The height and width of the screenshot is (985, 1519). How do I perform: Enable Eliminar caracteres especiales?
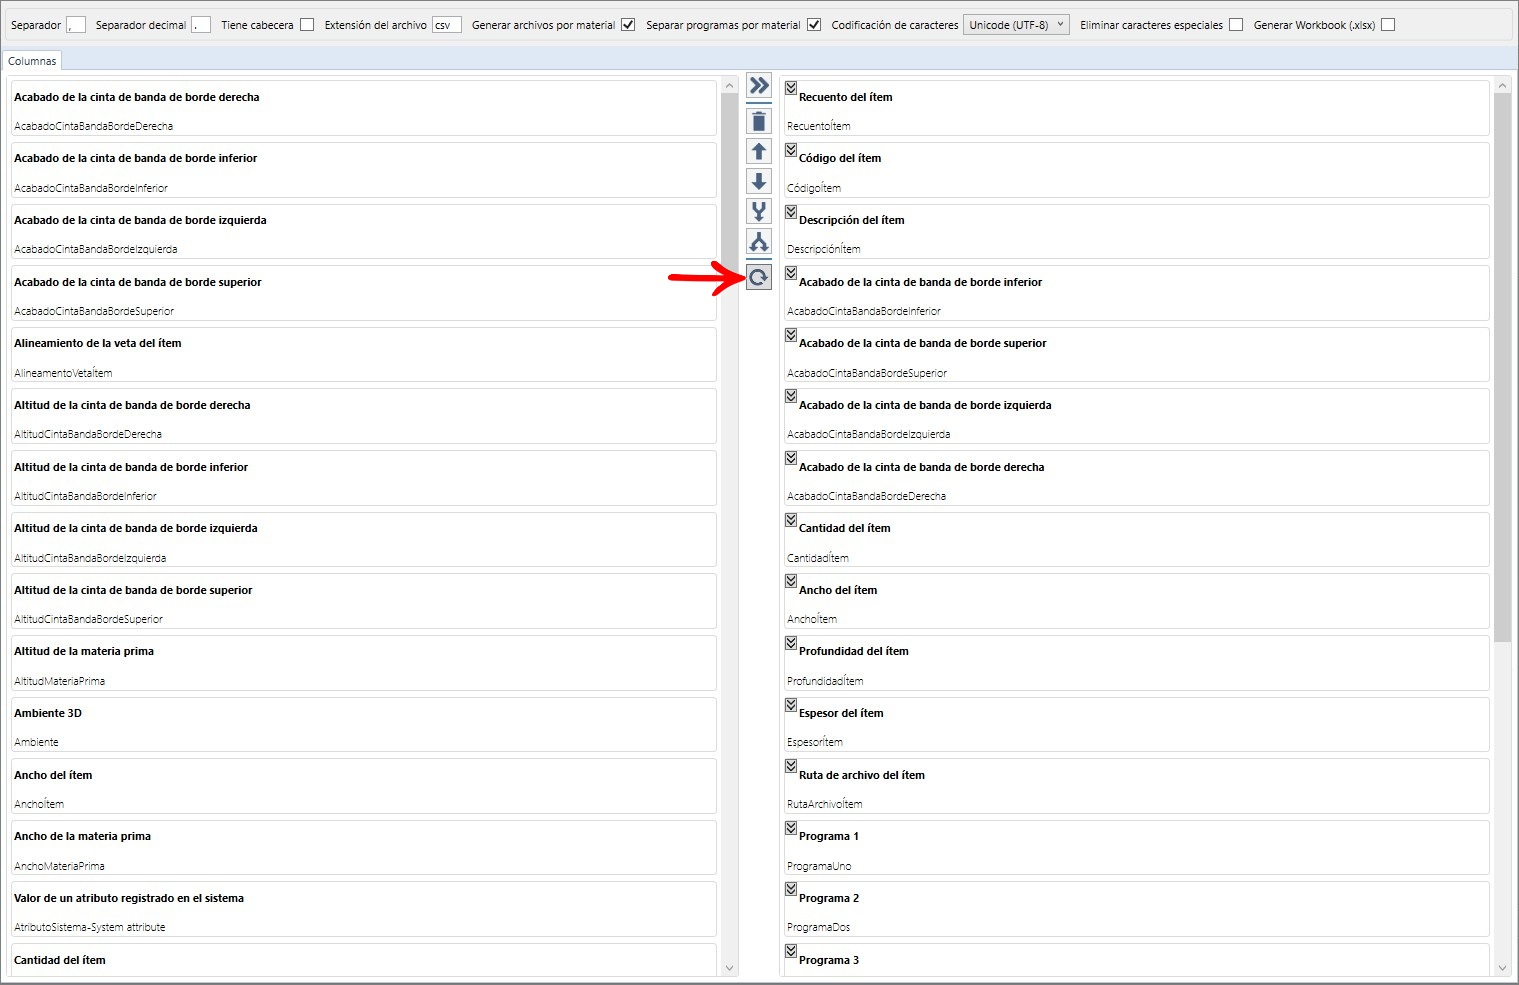click(1236, 25)
